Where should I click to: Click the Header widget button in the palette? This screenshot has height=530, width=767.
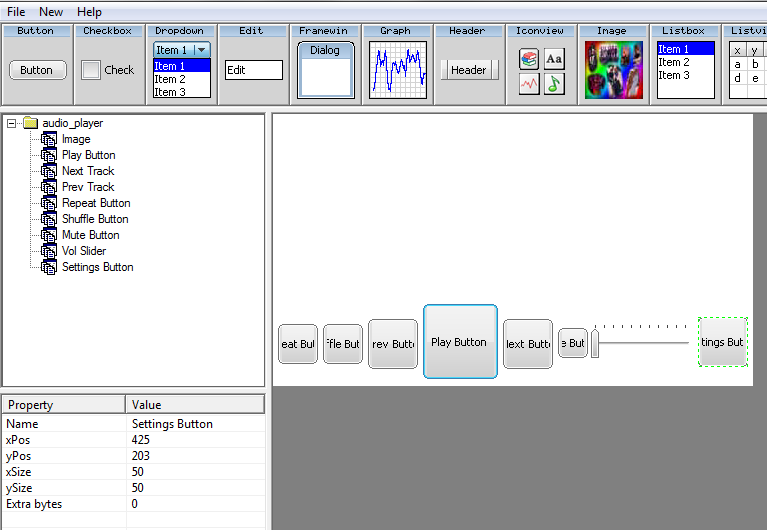(468, 70)
